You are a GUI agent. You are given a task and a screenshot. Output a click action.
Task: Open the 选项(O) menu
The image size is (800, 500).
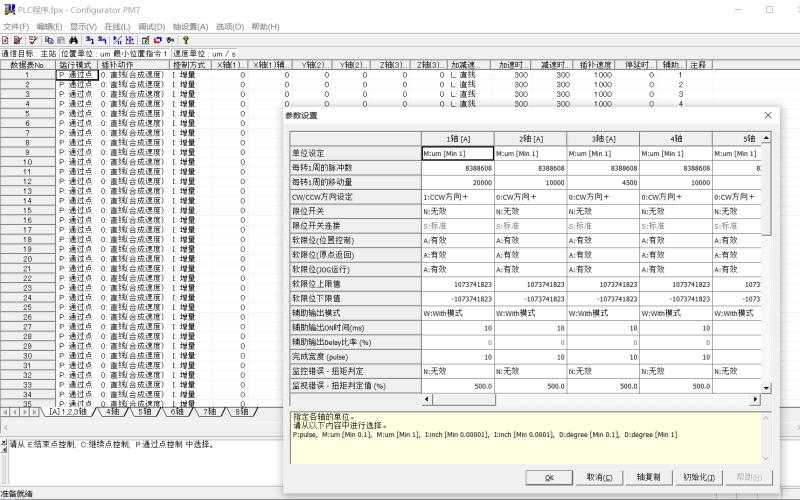pyautogui.click(x=230, y=27)
